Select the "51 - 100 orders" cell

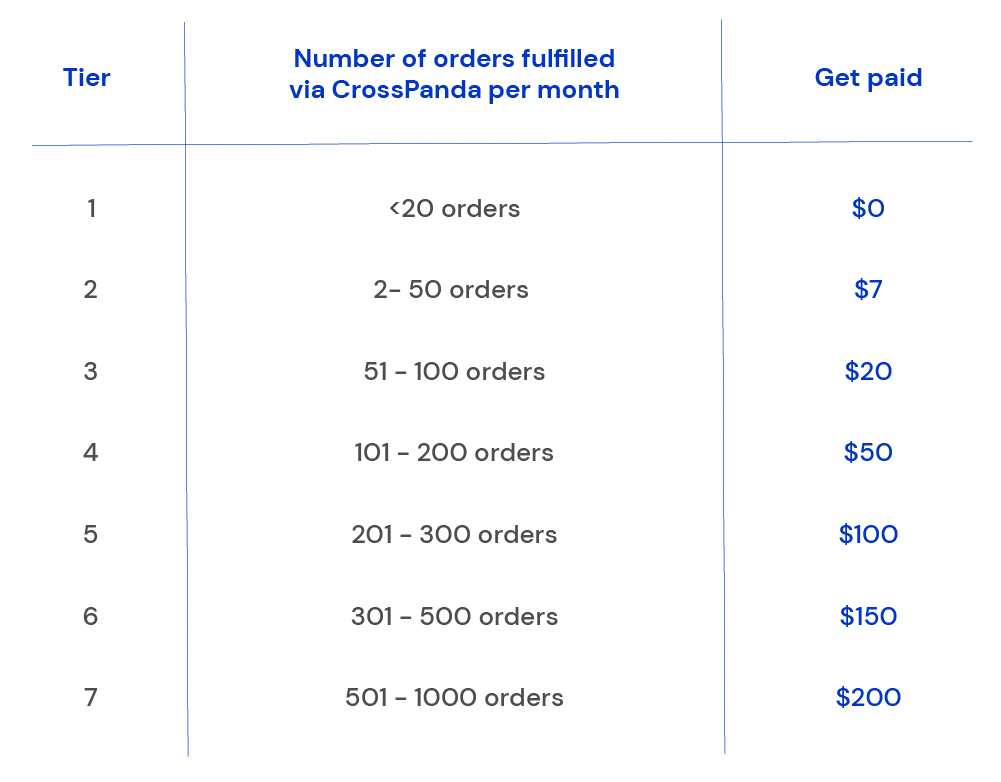click(454, 372)
